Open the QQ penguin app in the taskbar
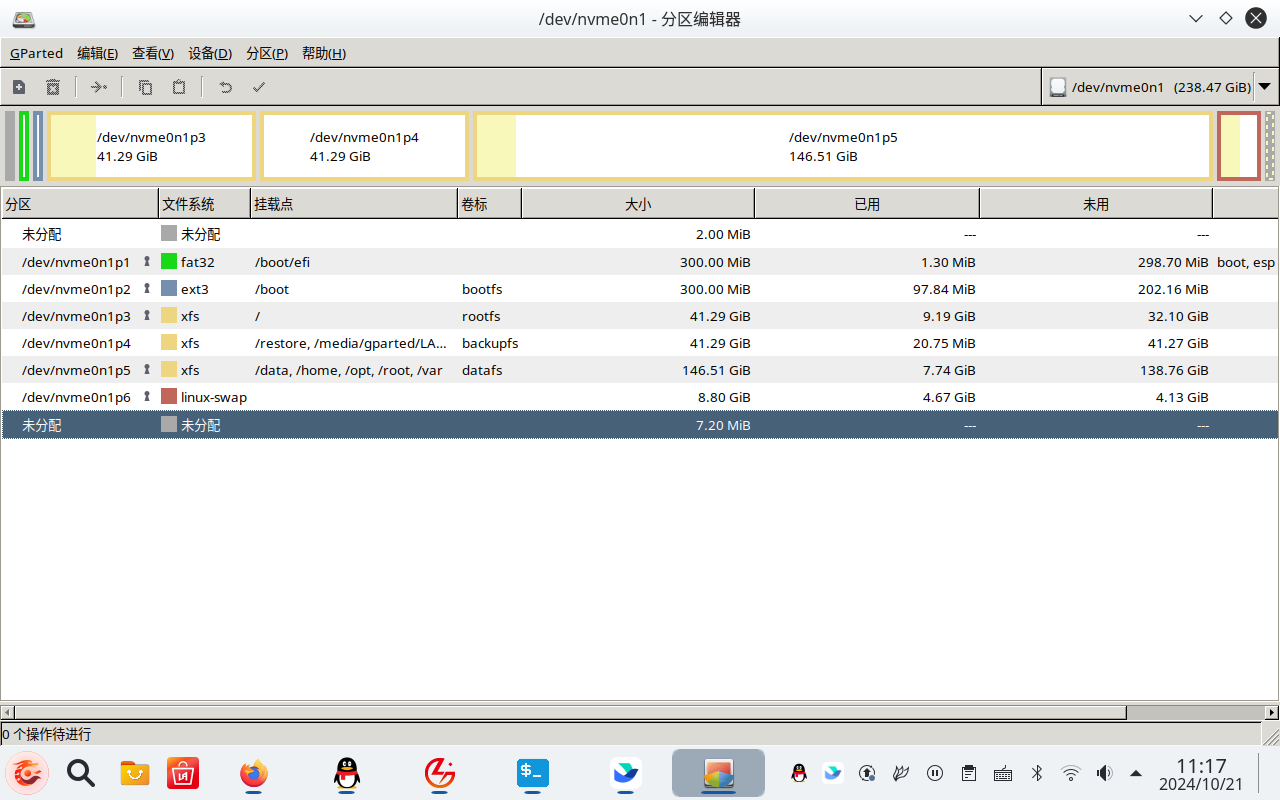1280x800 pixels. tap(347, 773)
